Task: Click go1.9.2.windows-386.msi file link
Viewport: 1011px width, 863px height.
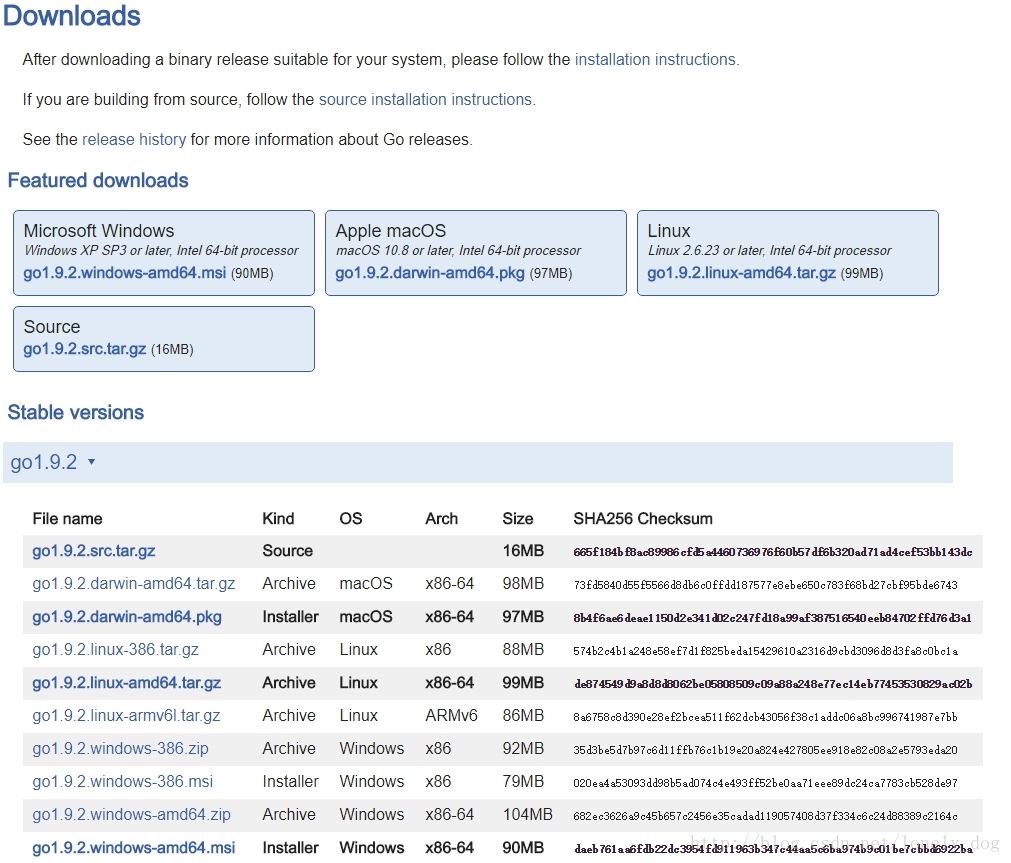Action: [123, 781]
